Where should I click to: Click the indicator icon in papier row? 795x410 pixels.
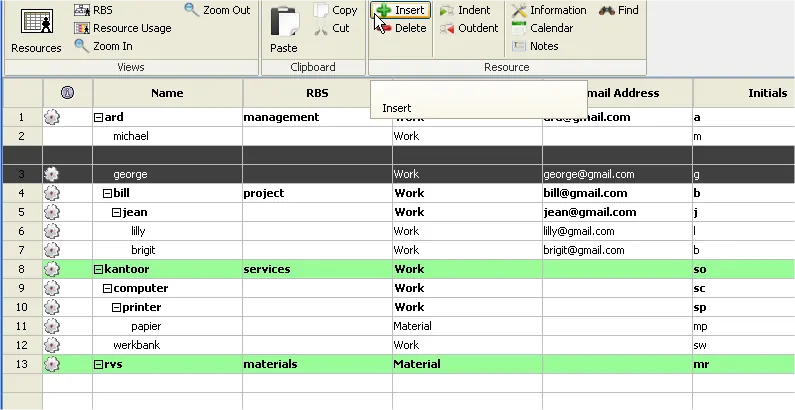tap(52, 326)
